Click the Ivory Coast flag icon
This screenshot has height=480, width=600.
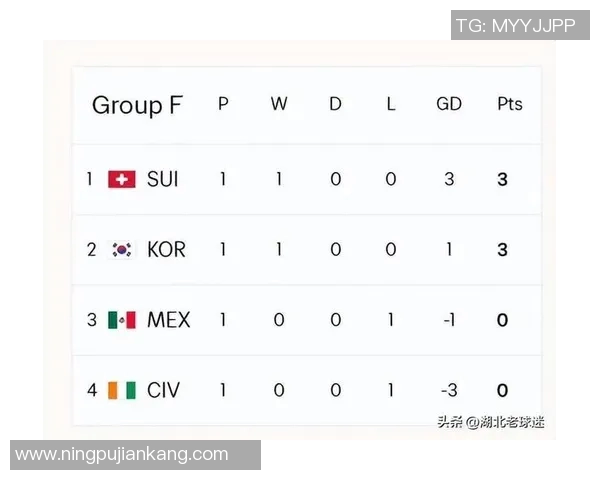pos(122,390)
